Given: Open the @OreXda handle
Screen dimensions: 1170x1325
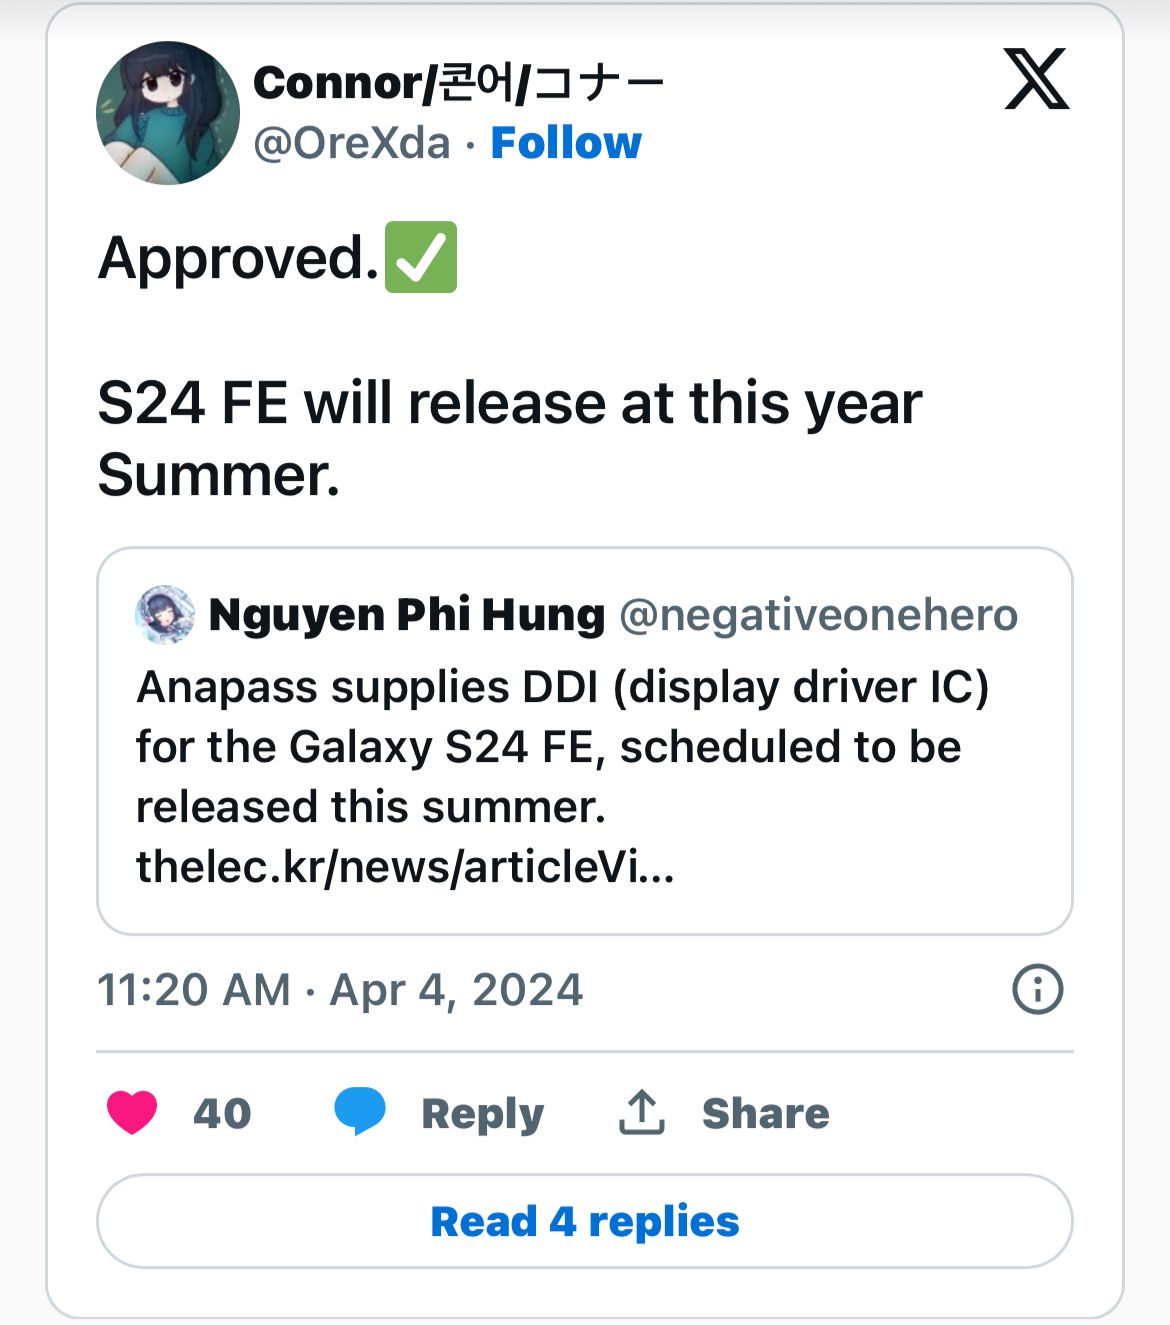Looking at the screenshot, I should point(352,143).
